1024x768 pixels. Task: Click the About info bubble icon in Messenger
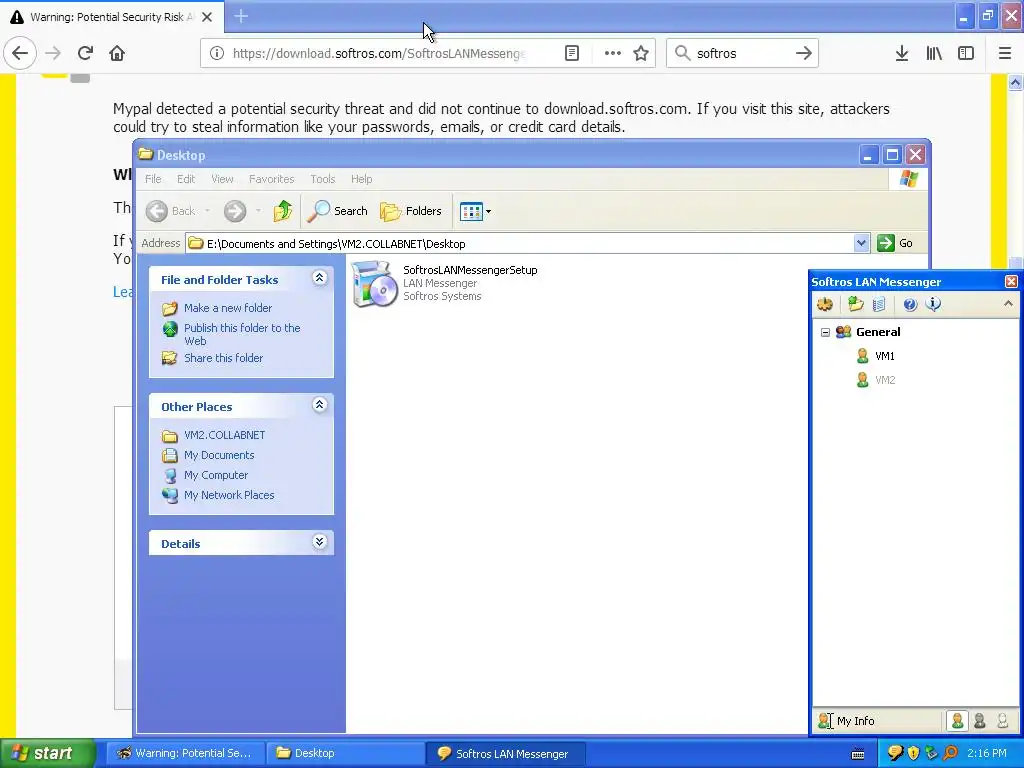[x=934, y=304]
